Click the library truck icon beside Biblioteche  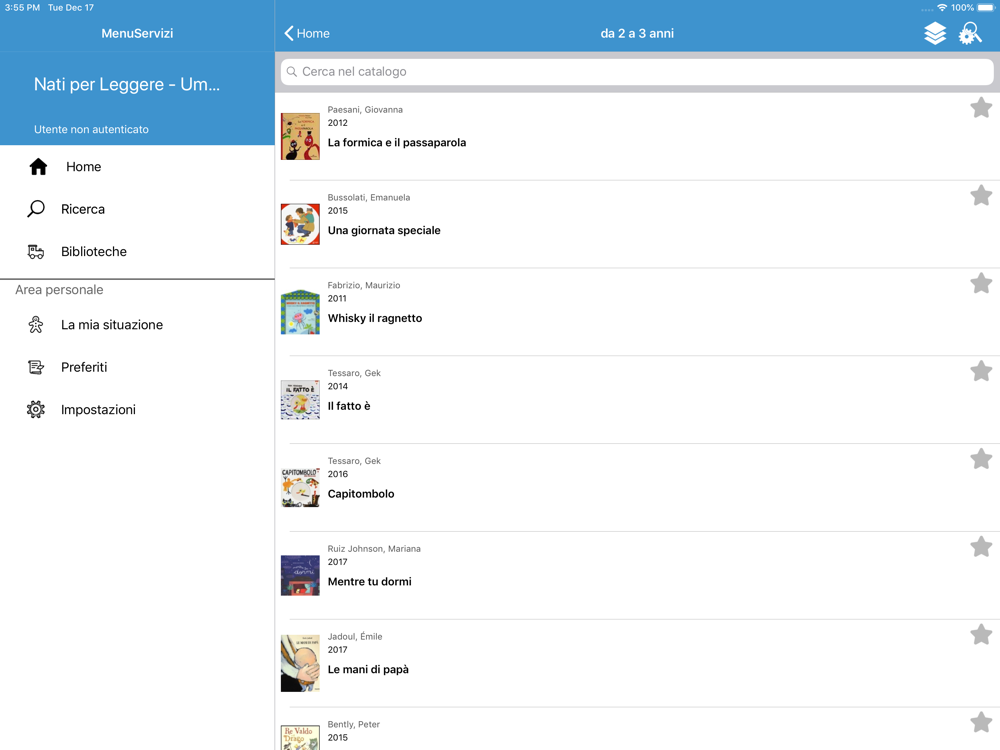coord(36,252)
